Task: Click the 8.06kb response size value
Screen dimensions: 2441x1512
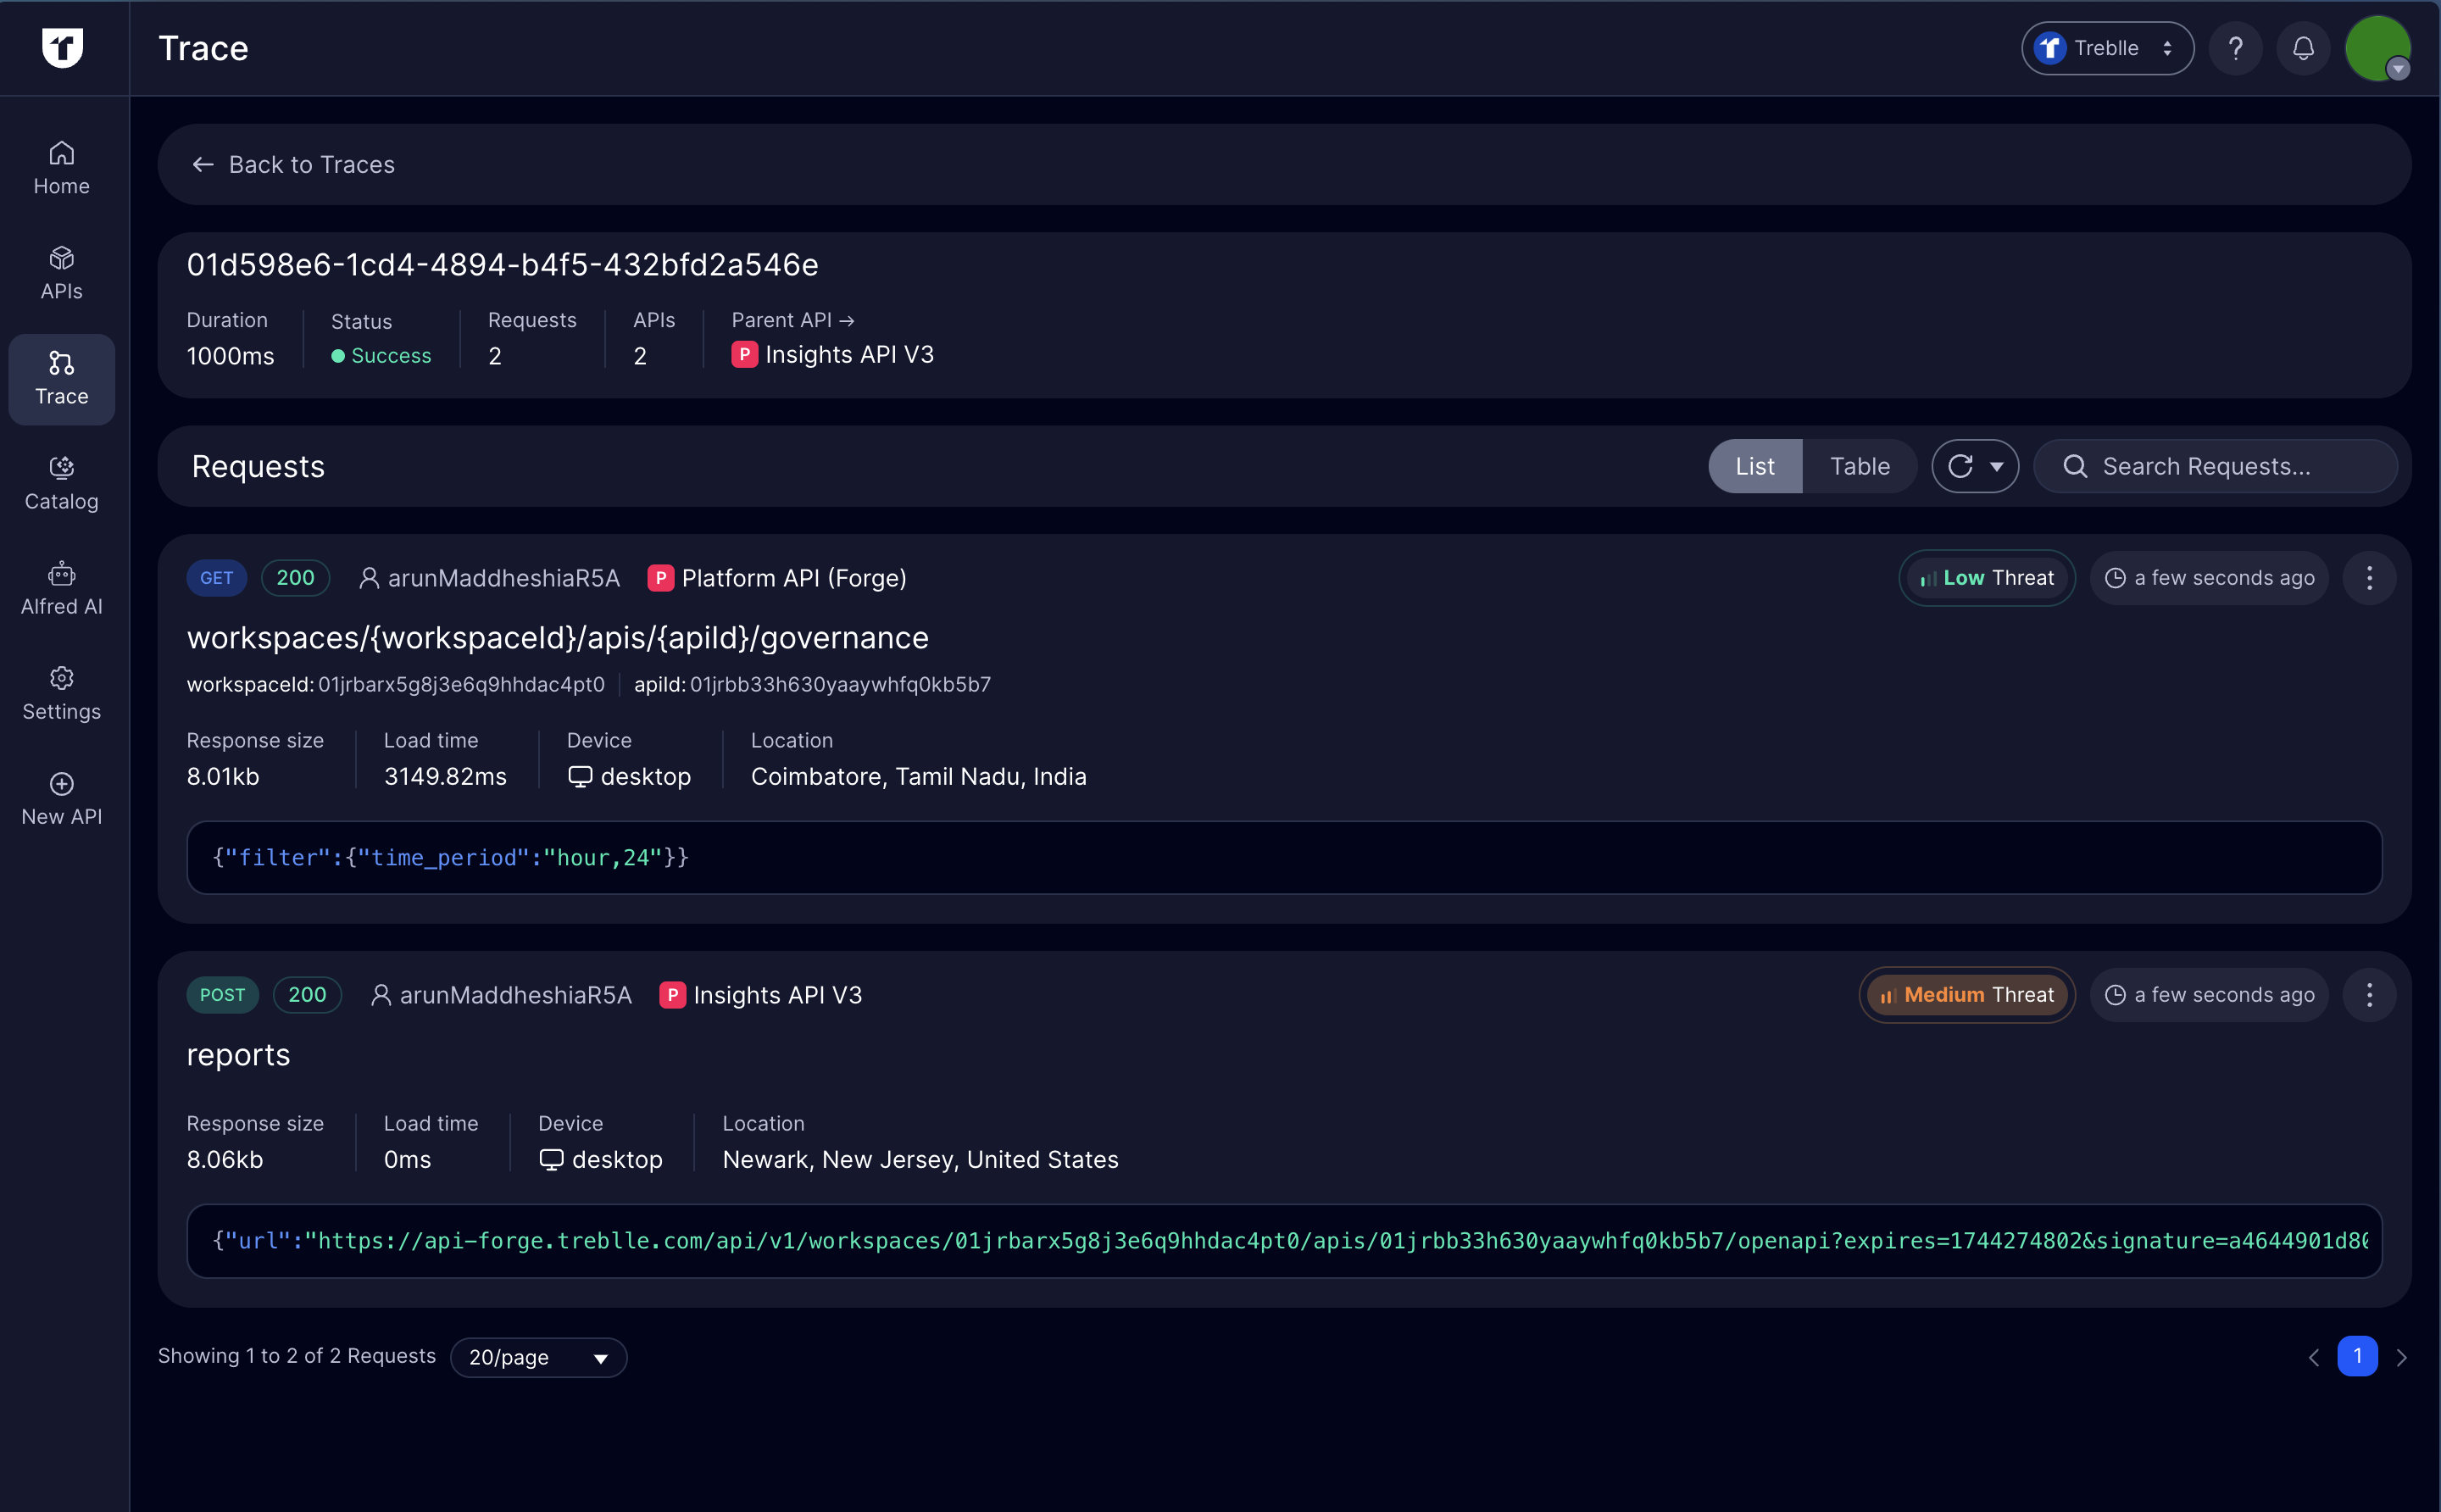Action: tap(225, 1159)
